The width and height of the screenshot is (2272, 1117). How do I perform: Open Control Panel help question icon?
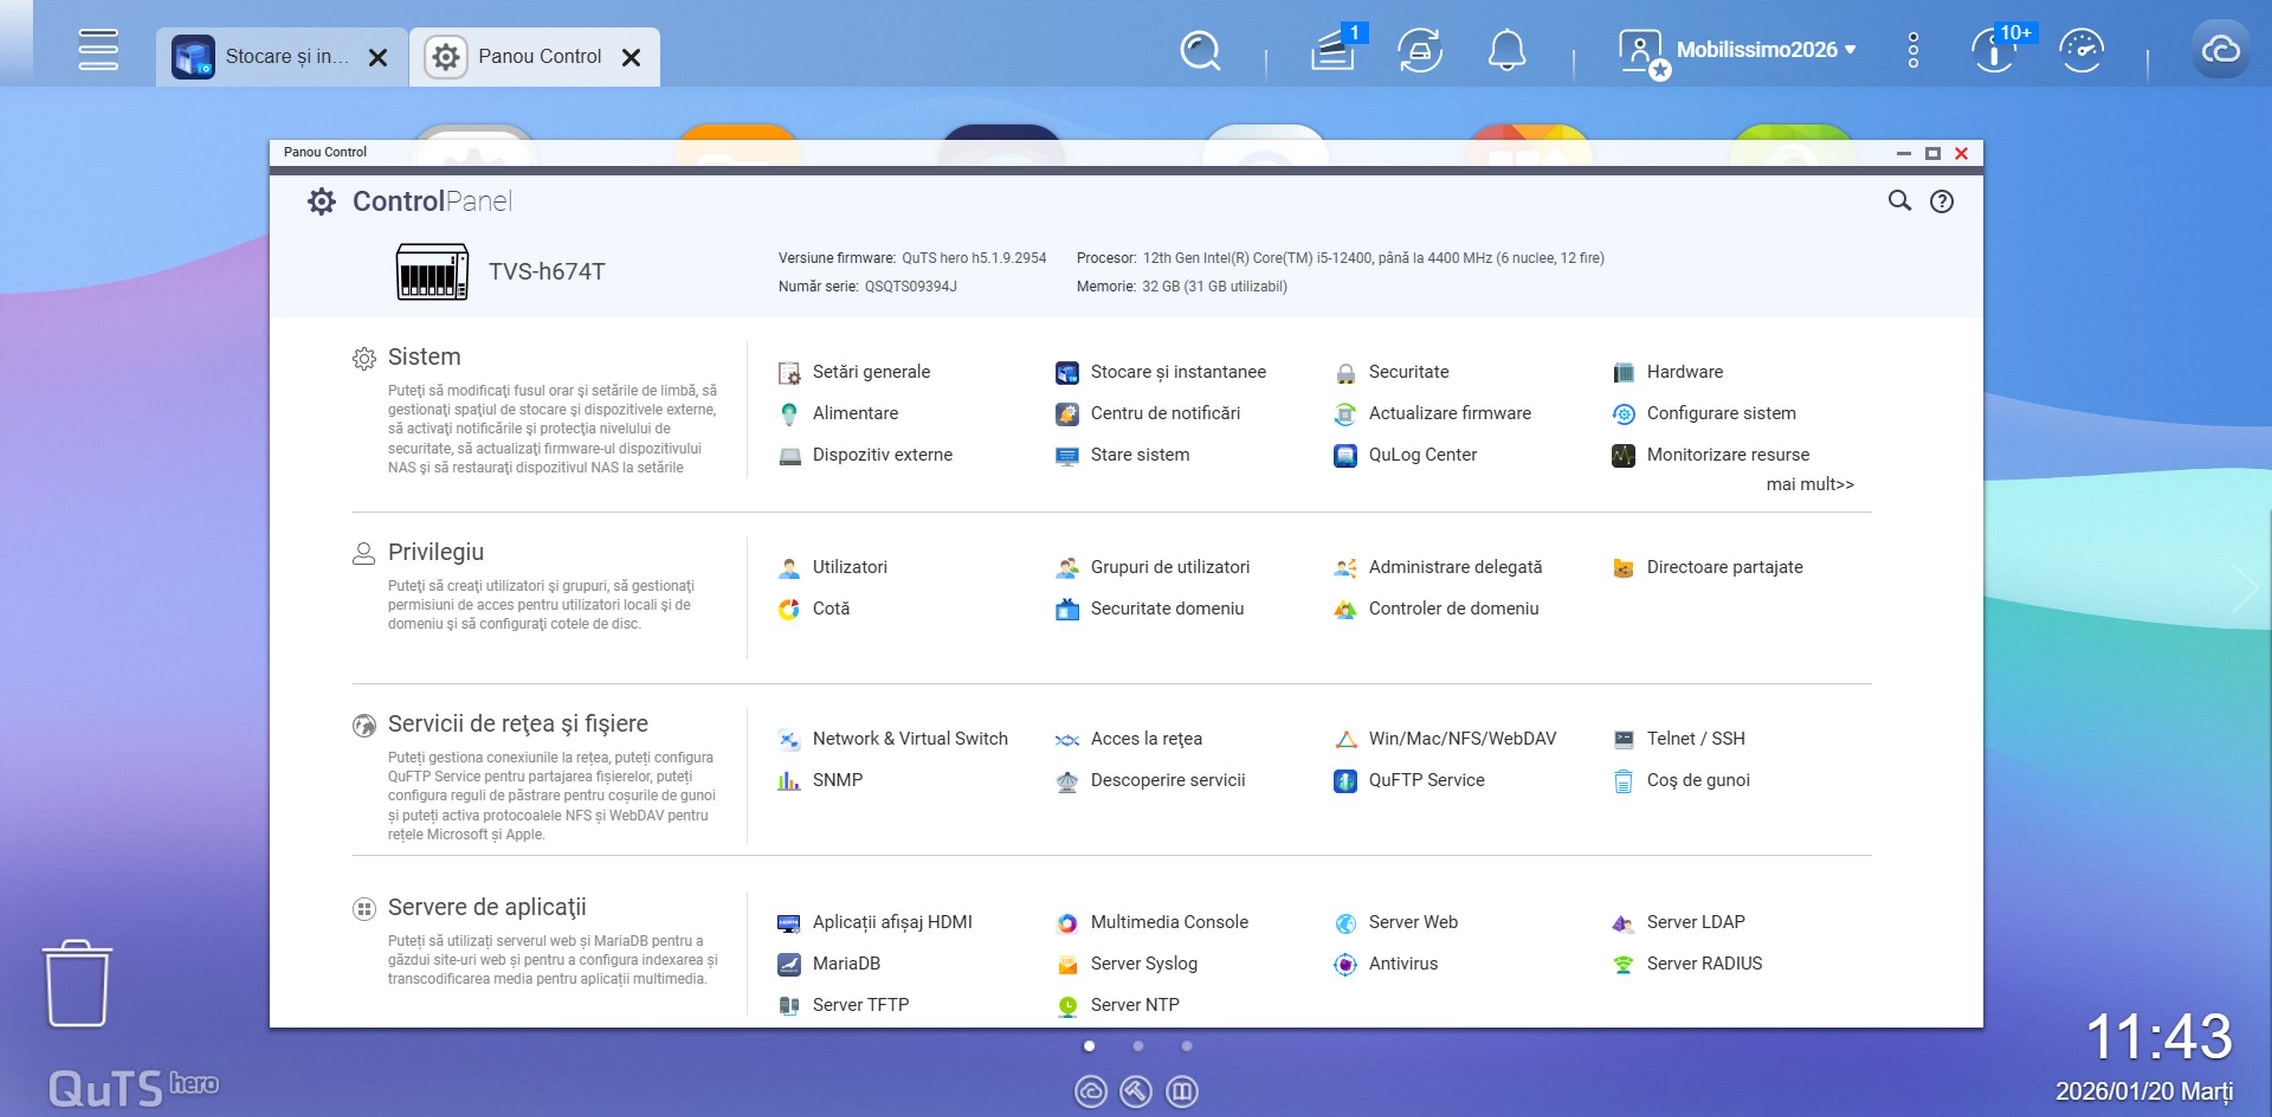tap(1941, 202)
